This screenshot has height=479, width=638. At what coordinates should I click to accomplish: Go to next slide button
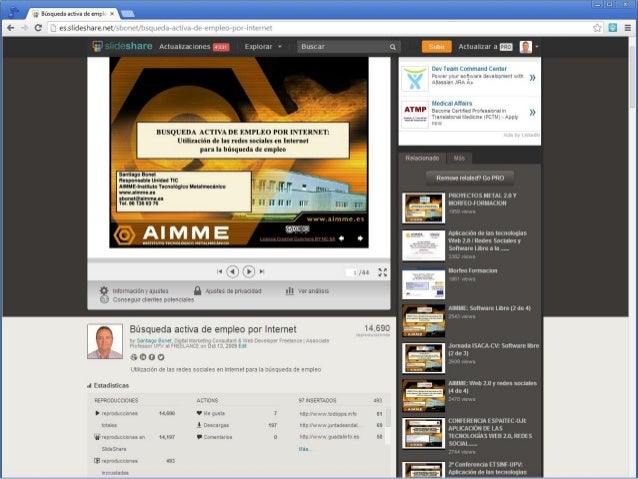249,271
